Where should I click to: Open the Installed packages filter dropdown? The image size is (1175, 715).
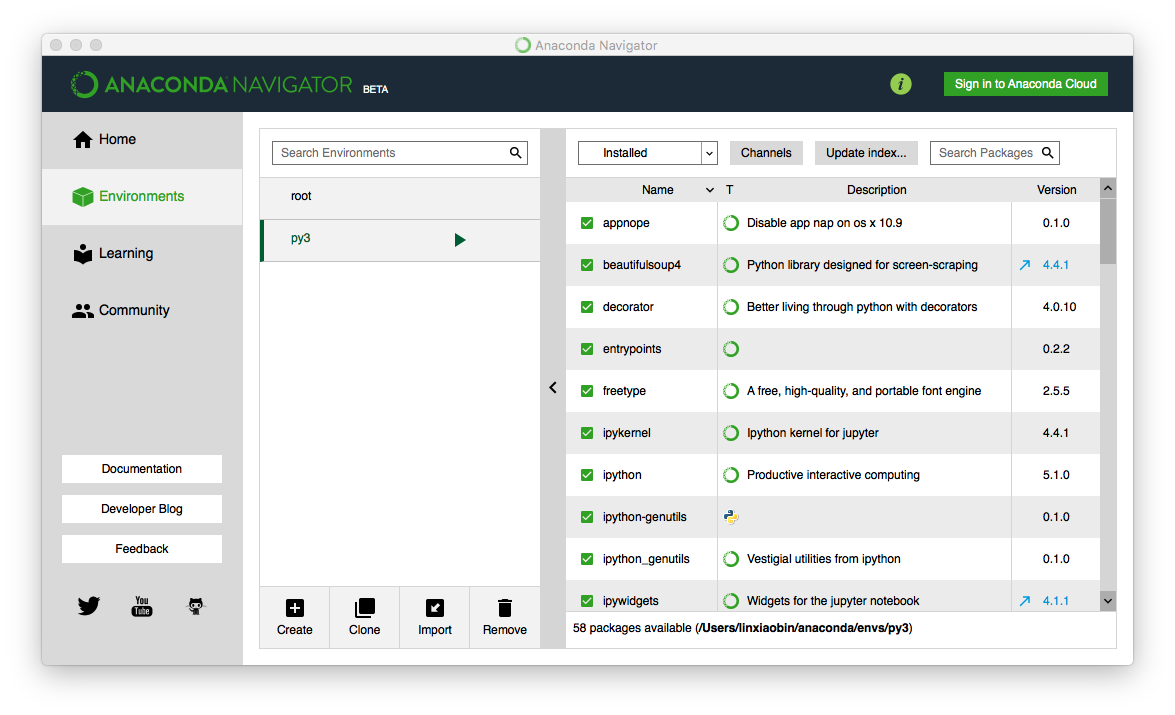[647, 153]
